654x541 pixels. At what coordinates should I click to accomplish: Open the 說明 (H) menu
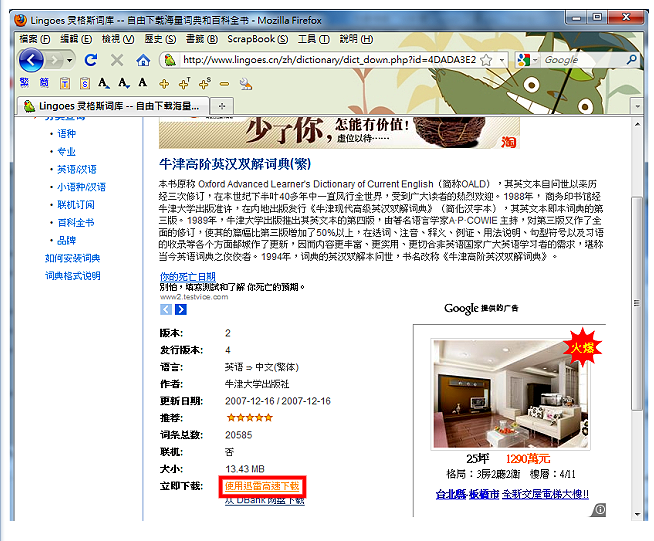coord(356,39)
